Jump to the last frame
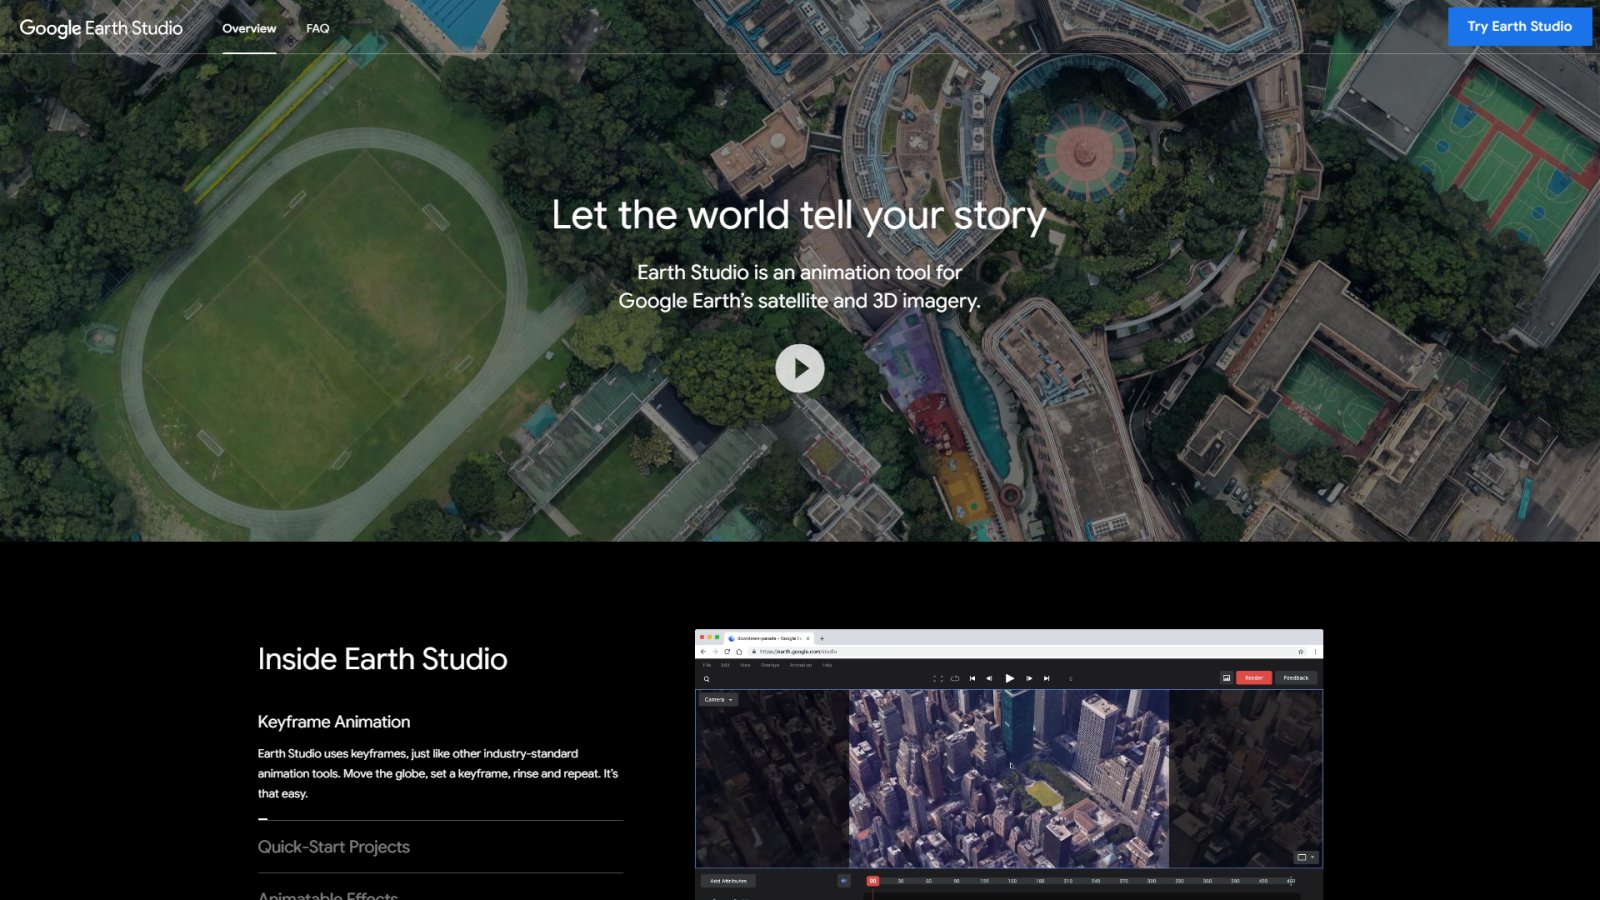1600x900 pixels. click(1046, 678)
